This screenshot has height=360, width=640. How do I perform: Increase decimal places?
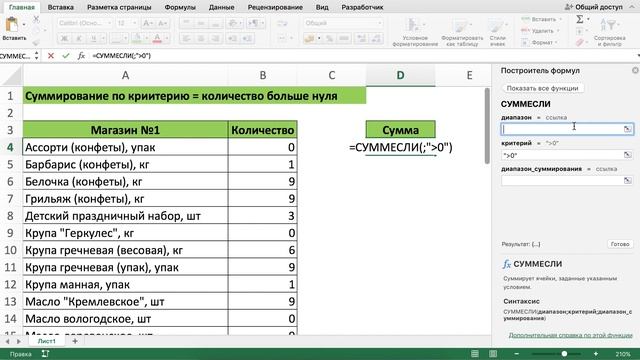pos(362,38)
